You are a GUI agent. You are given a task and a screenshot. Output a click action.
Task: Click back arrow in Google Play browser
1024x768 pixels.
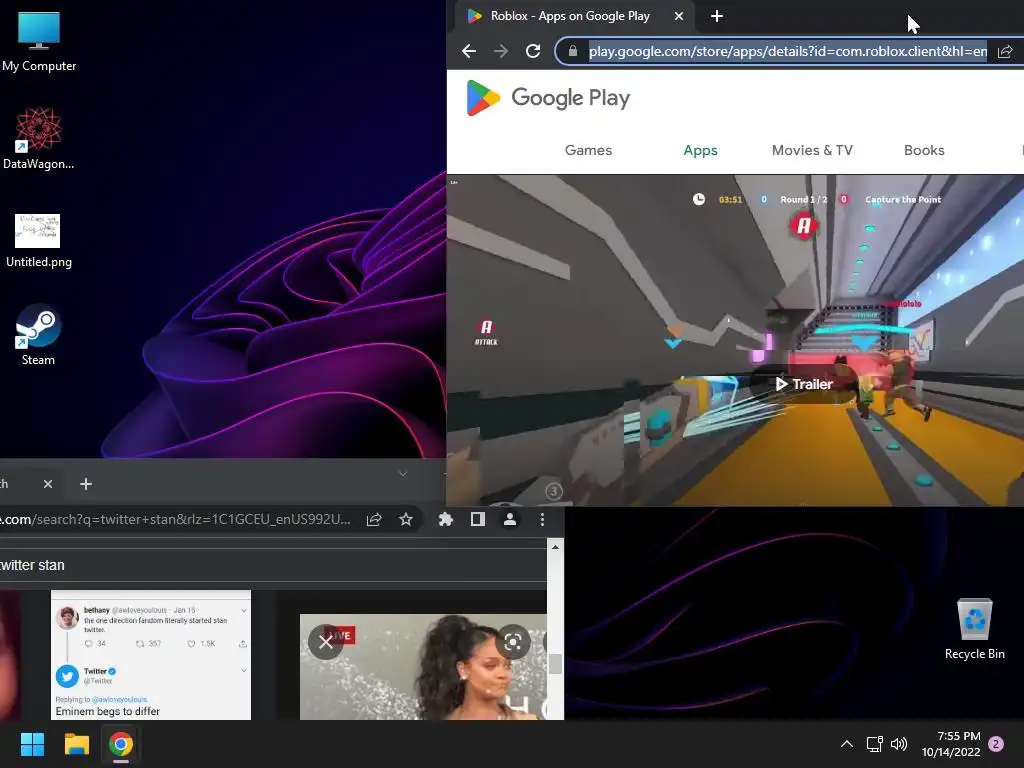pyautogui.click(x=468, y=51)
